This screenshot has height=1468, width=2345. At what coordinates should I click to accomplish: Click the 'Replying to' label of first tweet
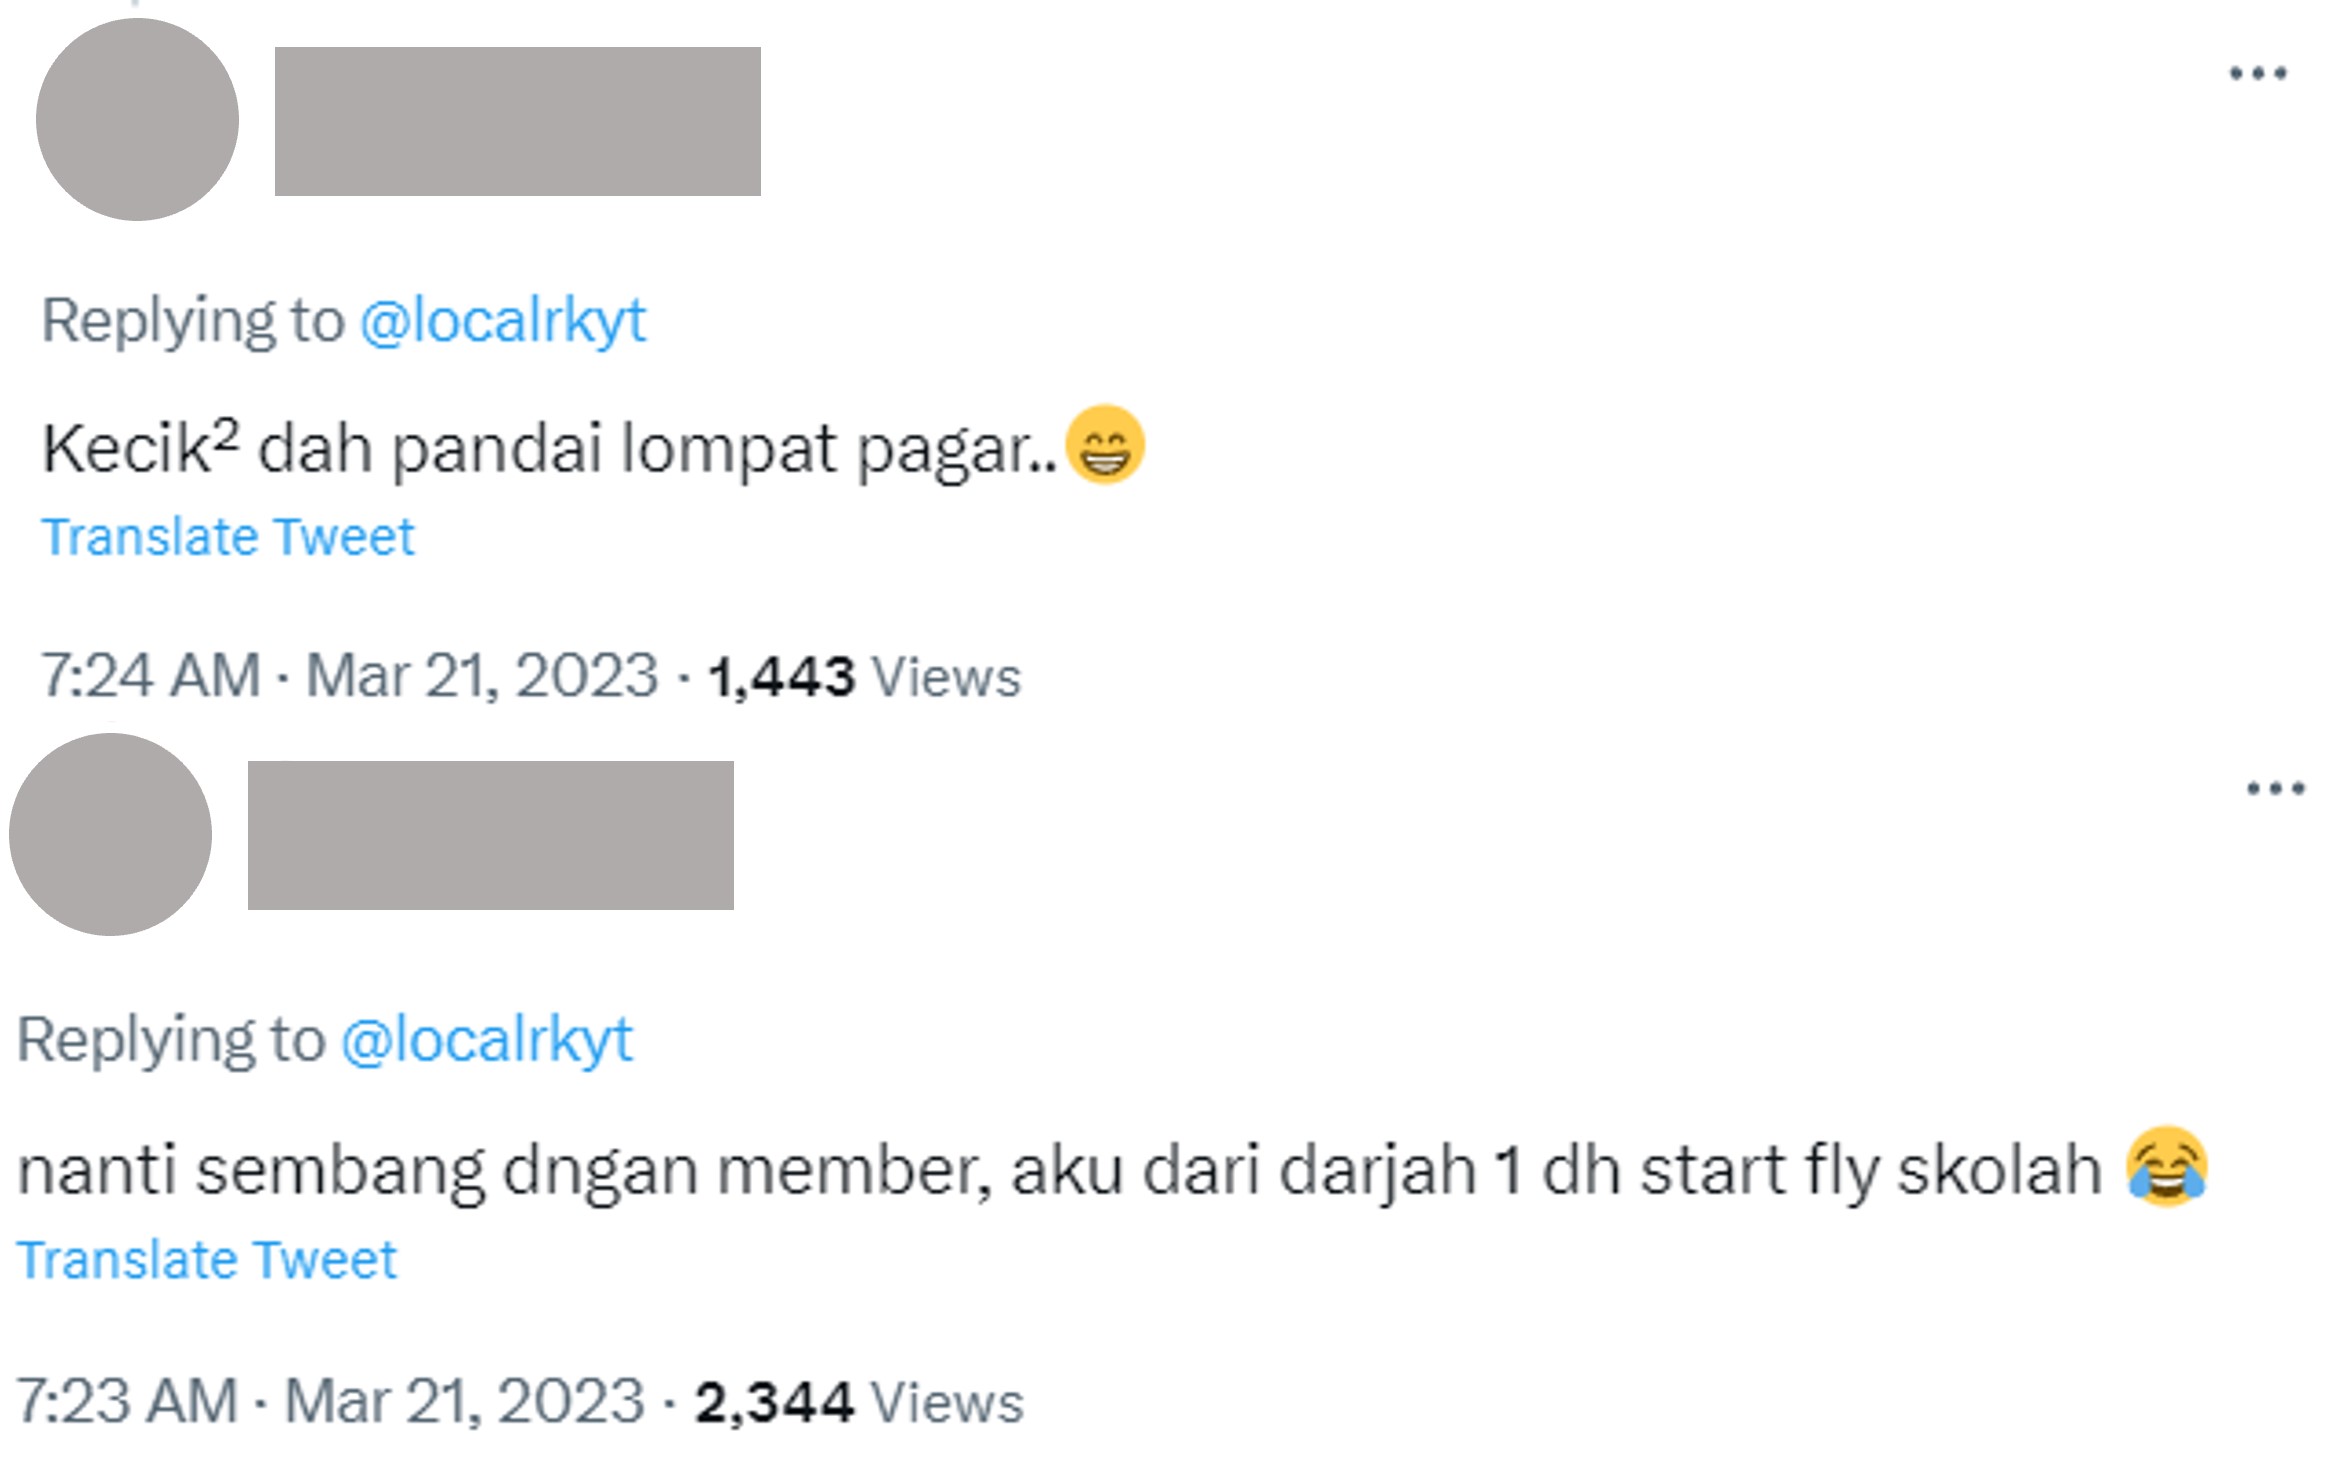[193, 322]
